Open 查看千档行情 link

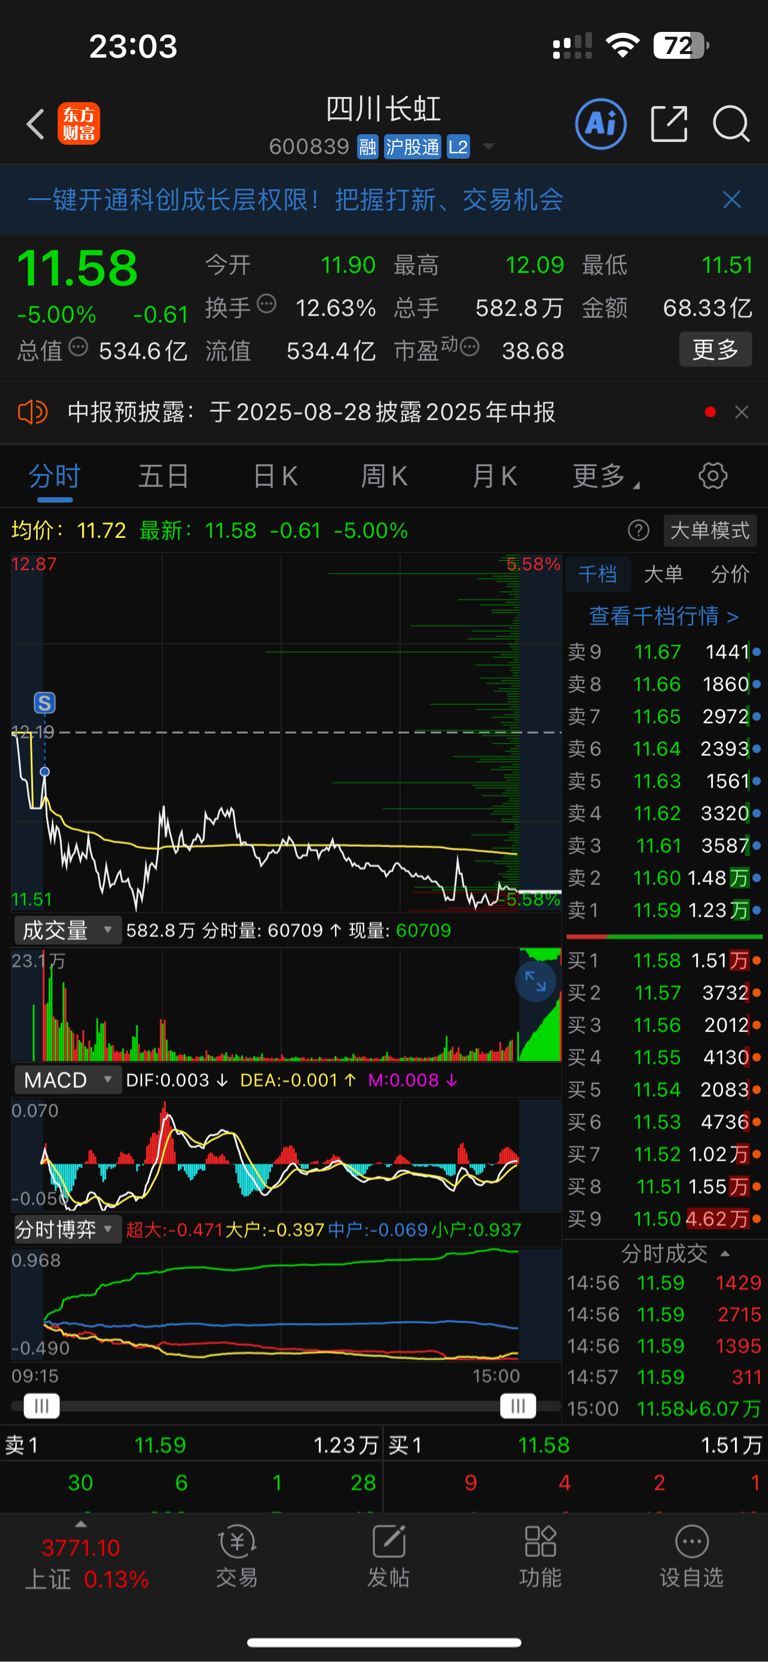pos(663,616)
